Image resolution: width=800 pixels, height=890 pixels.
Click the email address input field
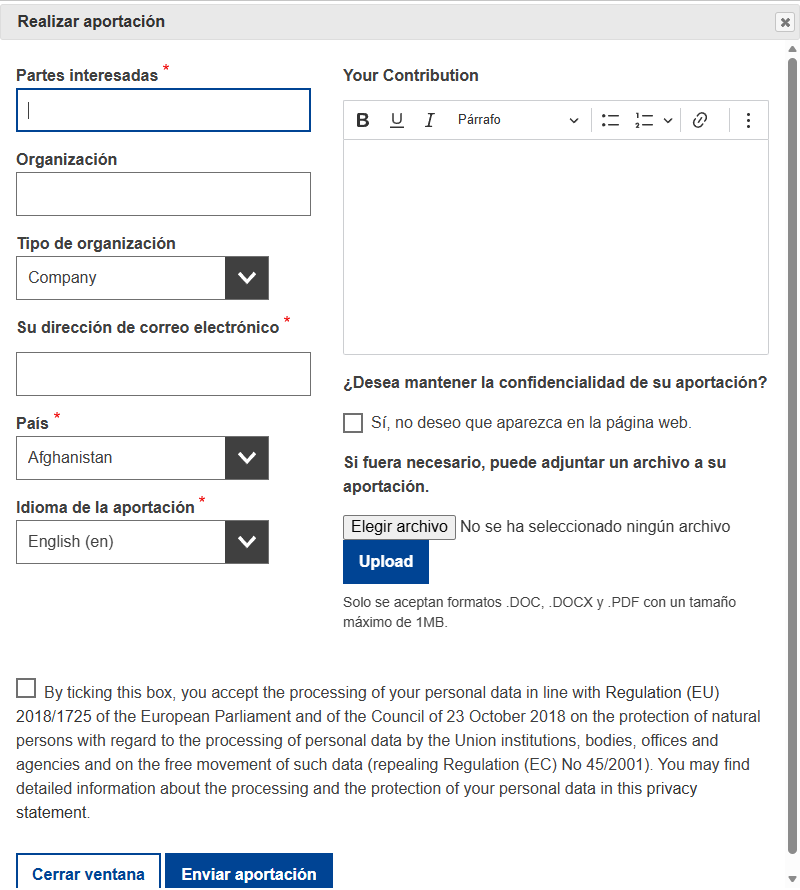tap(164, 374)
